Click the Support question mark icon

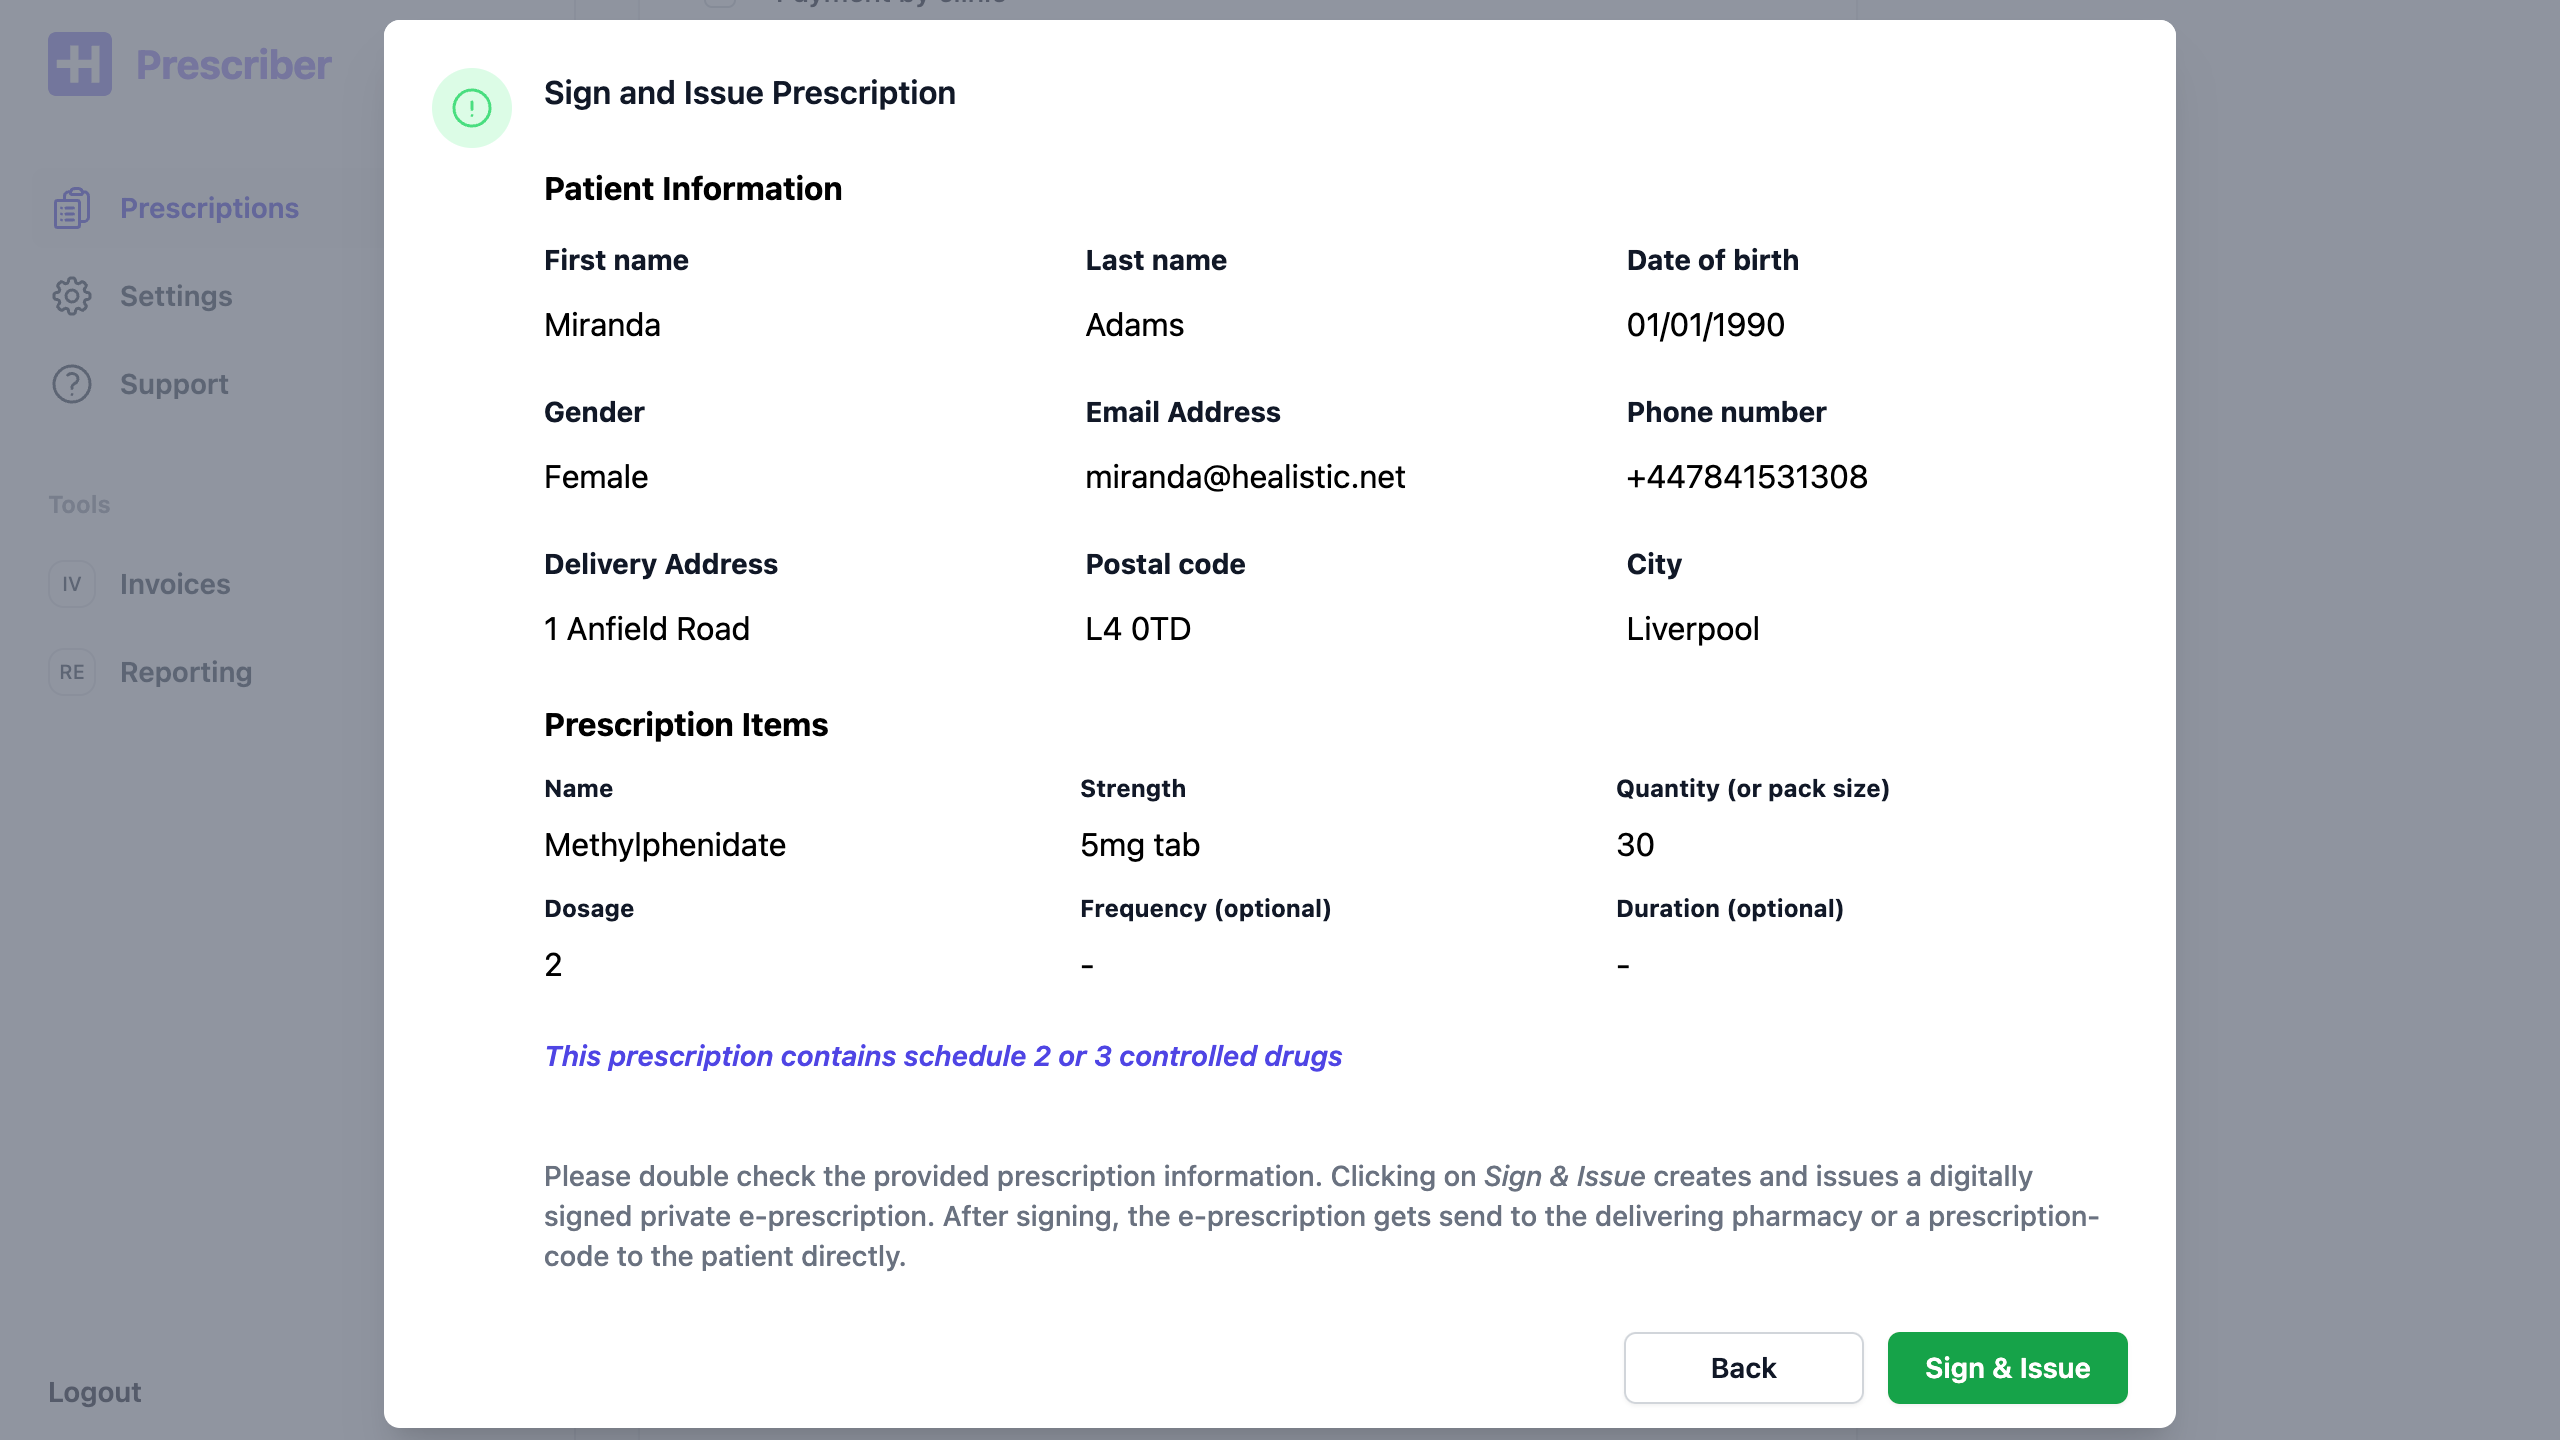pyautogui.click(x=72, y=384)
